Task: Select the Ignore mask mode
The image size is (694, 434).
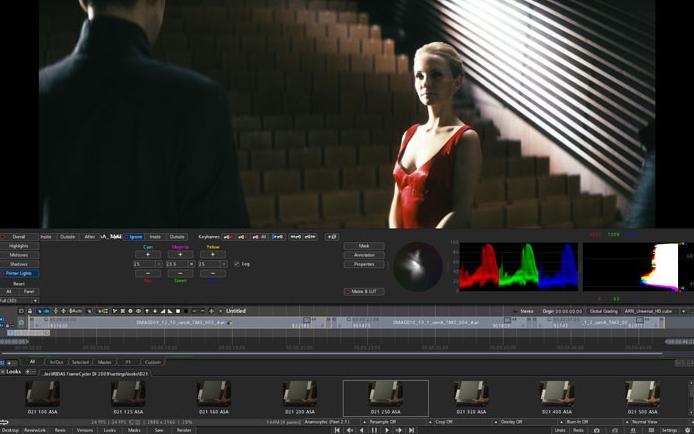Action: pos(133,237)
